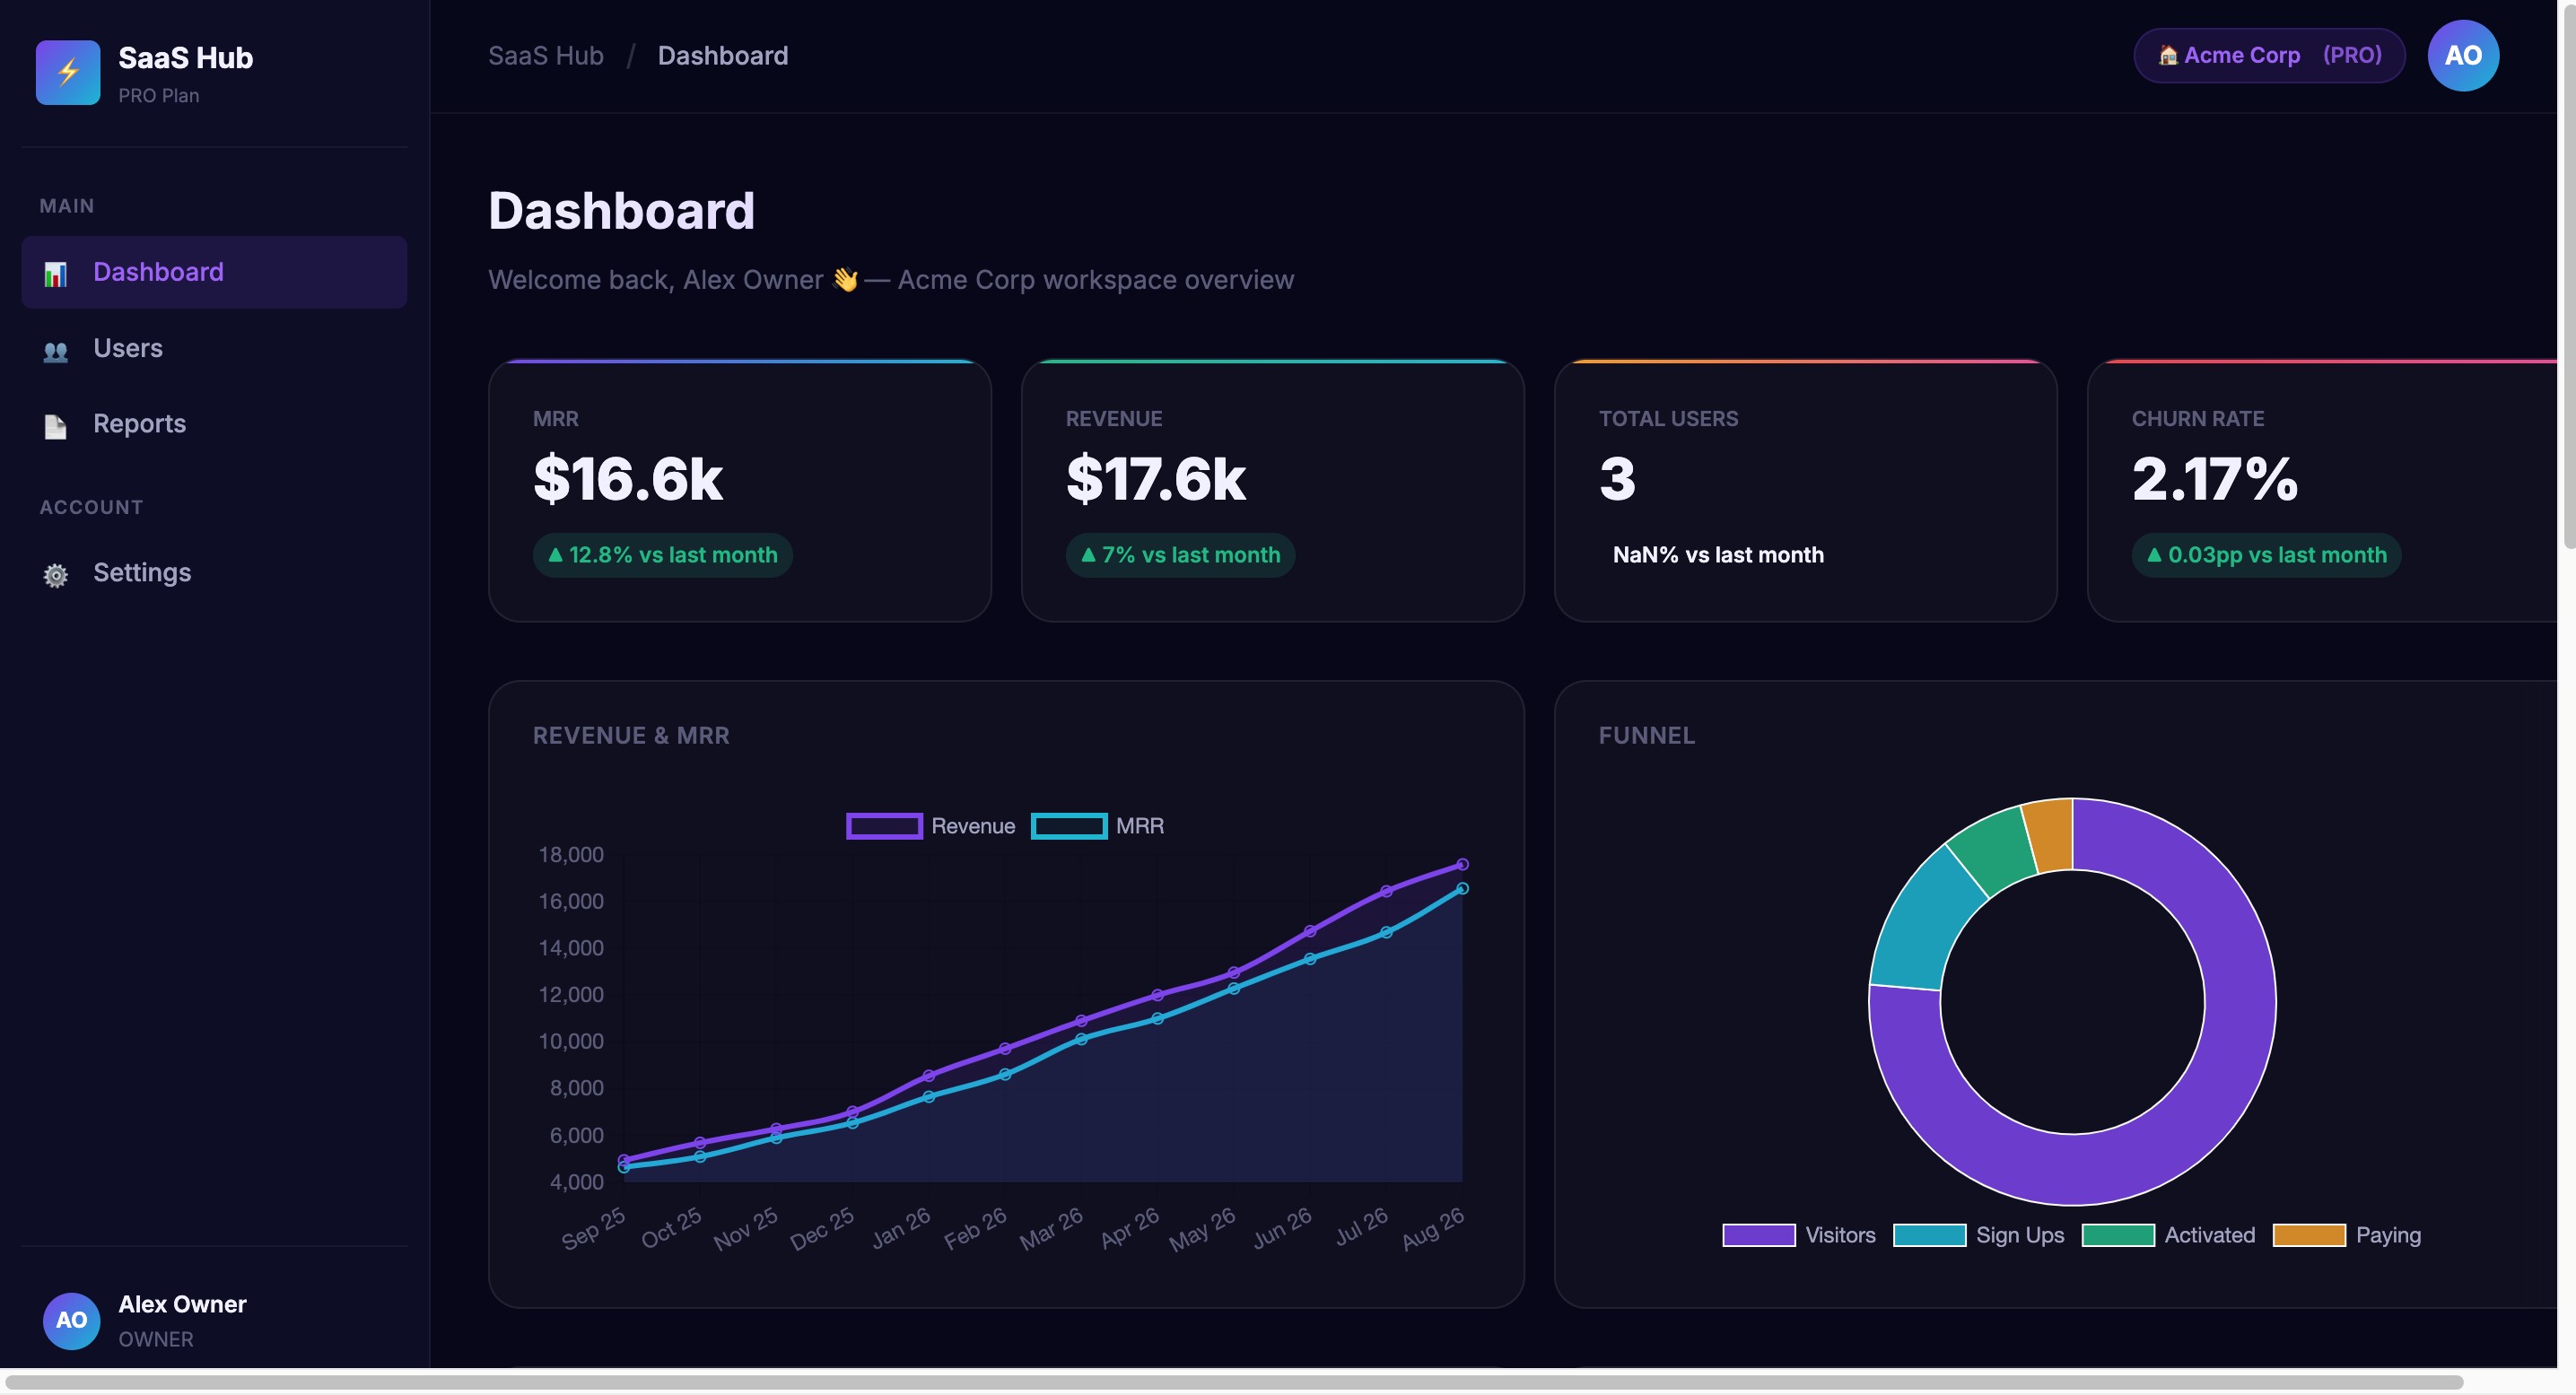
Task: Click the SaaS Hub breadcrumb link
Action: [546, 56]
